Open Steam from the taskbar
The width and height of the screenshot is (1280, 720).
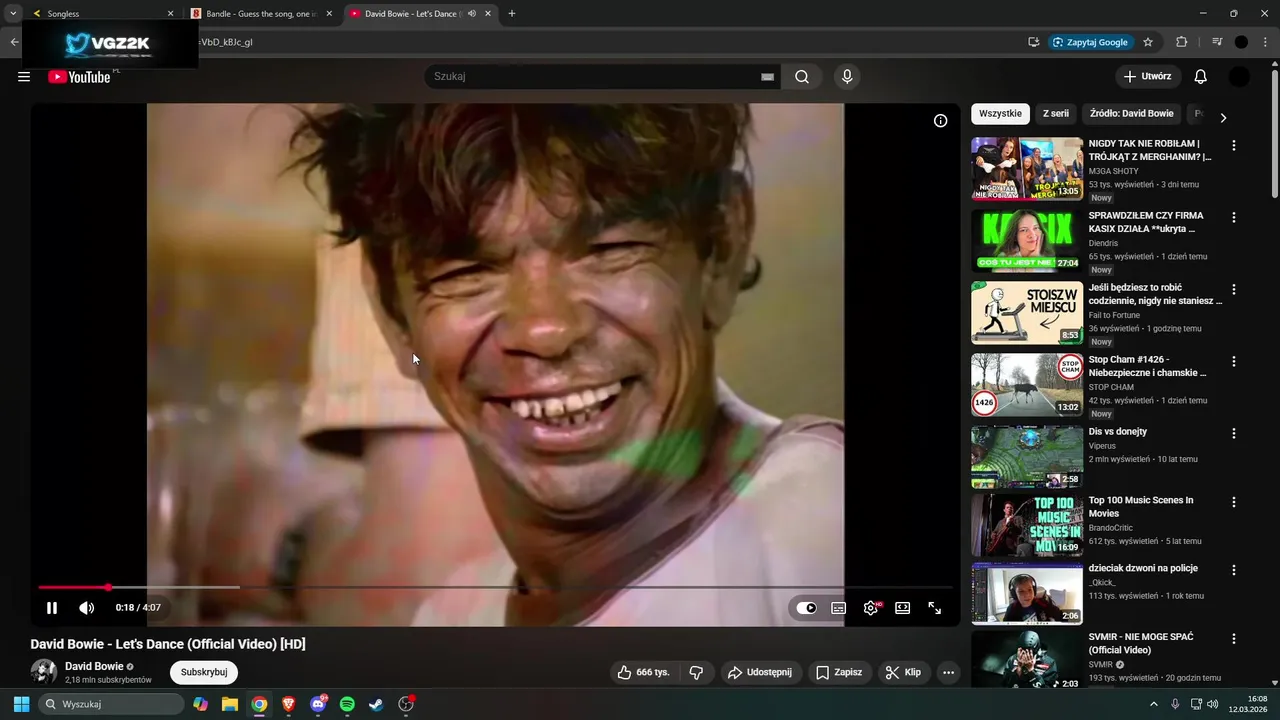click(x=376, y=704)
